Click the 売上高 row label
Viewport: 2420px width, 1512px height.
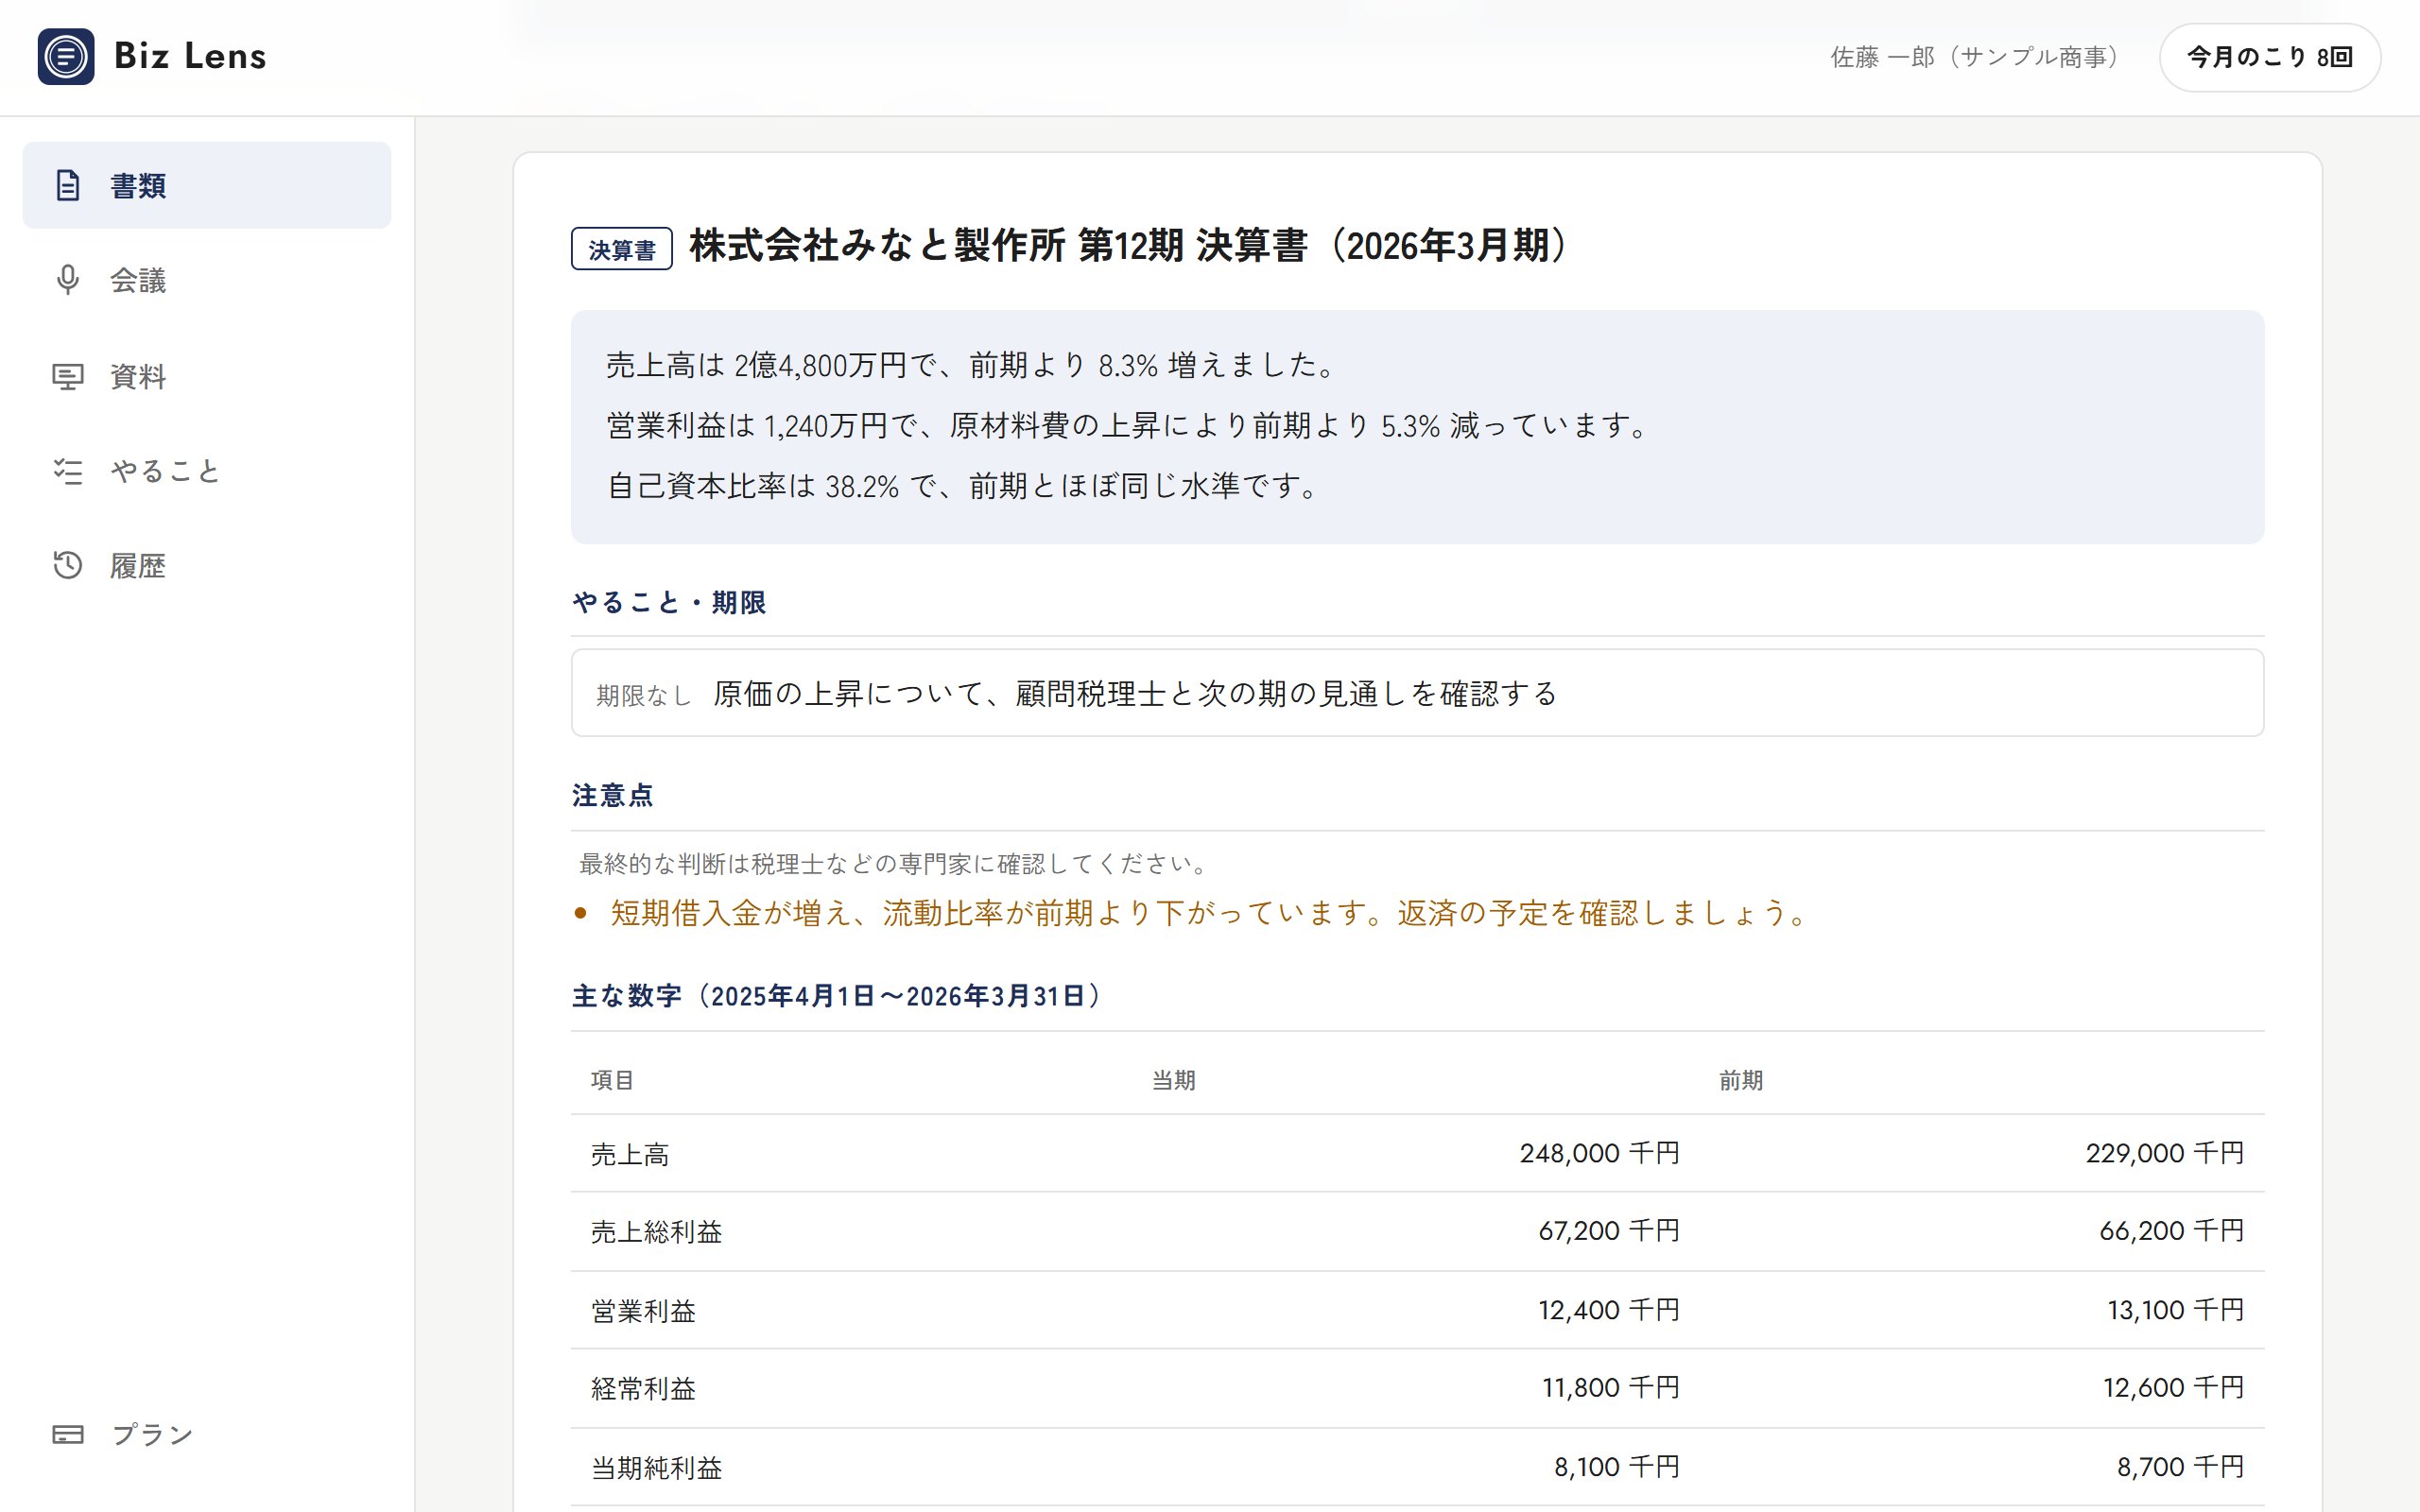(630, 1155)
